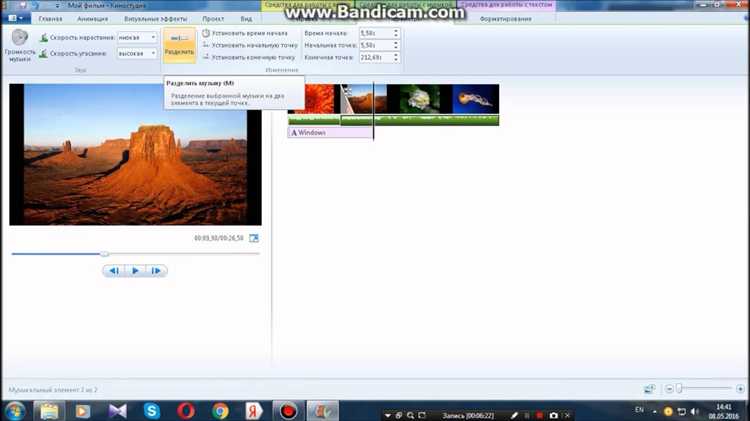
Task: Click the Fade out speed icon
Action: (x=44, y=54)
